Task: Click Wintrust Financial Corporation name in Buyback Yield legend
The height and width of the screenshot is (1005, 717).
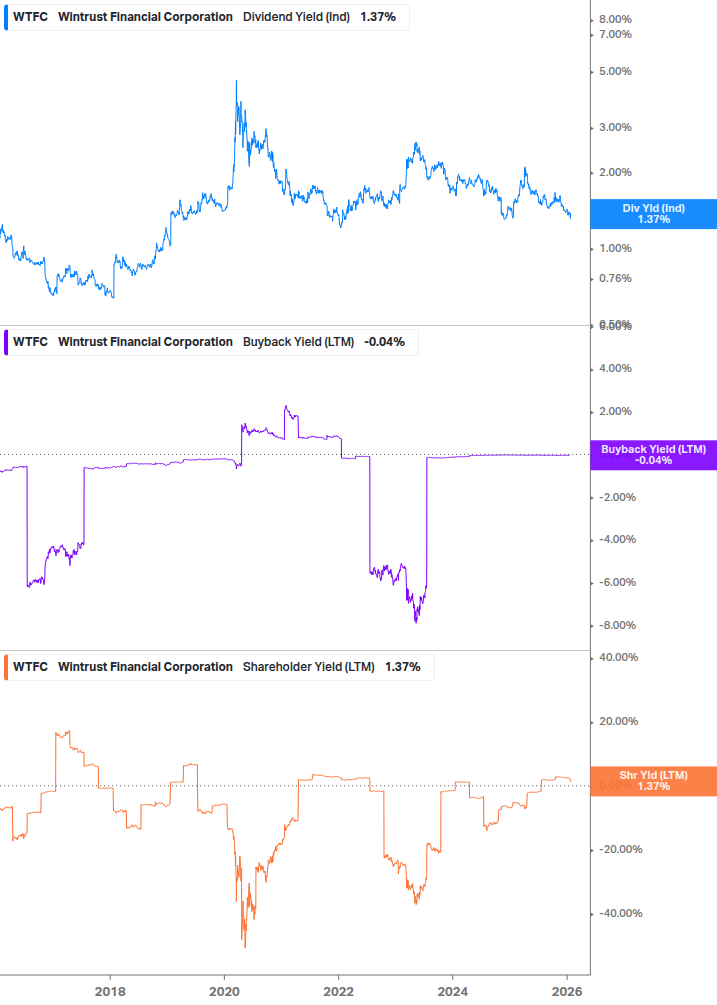Action: [x=145, y=342]
